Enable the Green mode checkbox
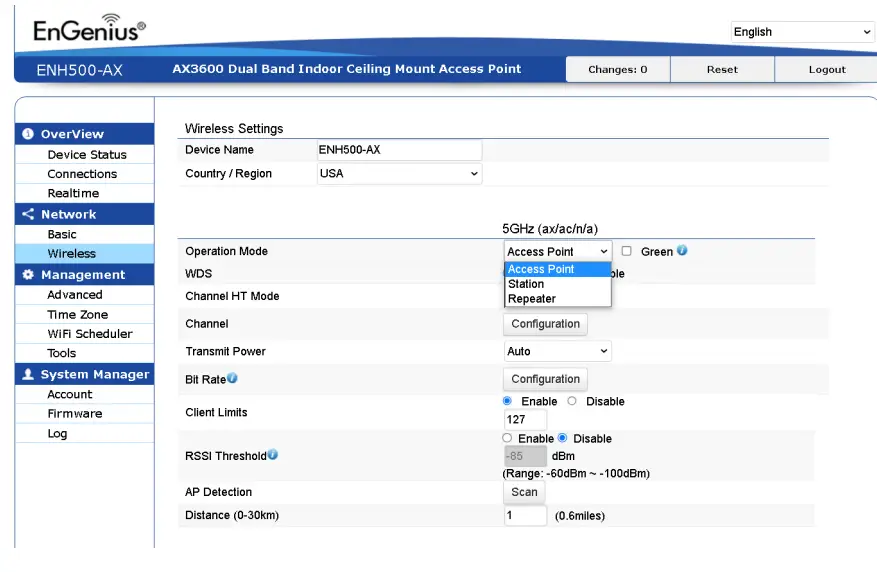The height and width of the screenshot is (572, 877). click(627, 251)
